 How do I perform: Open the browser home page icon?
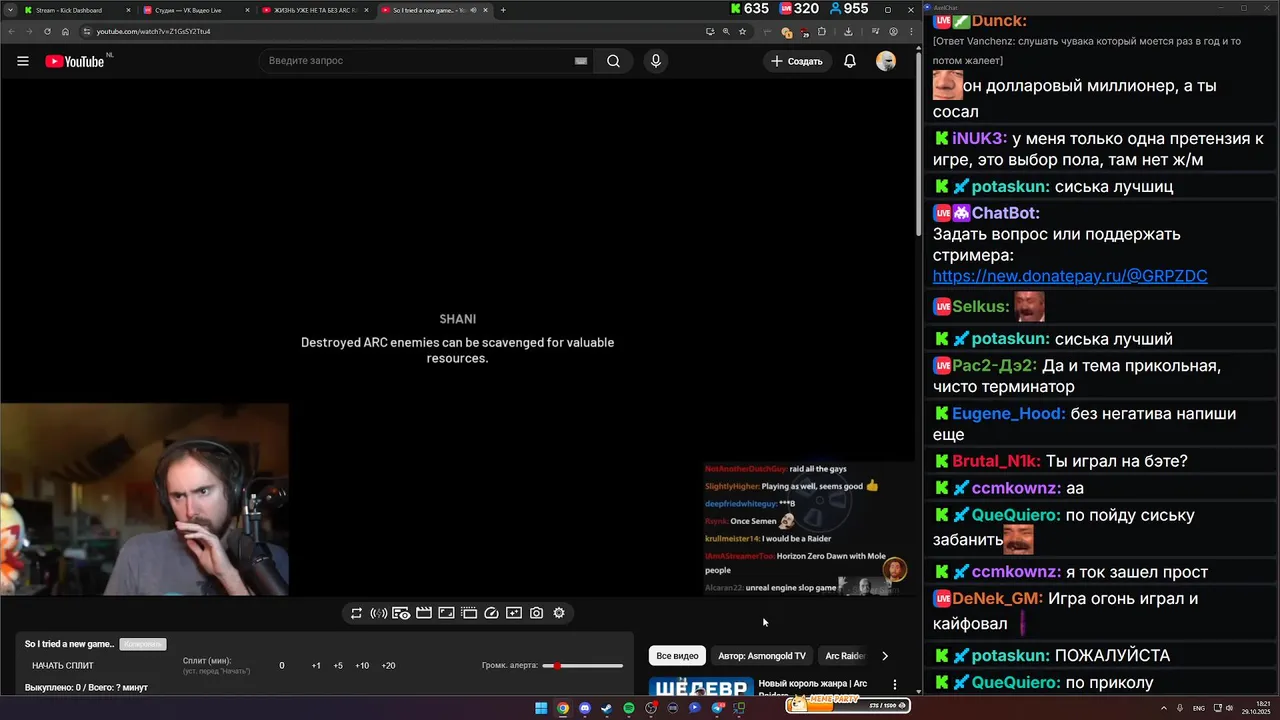(x=65, y=31)
